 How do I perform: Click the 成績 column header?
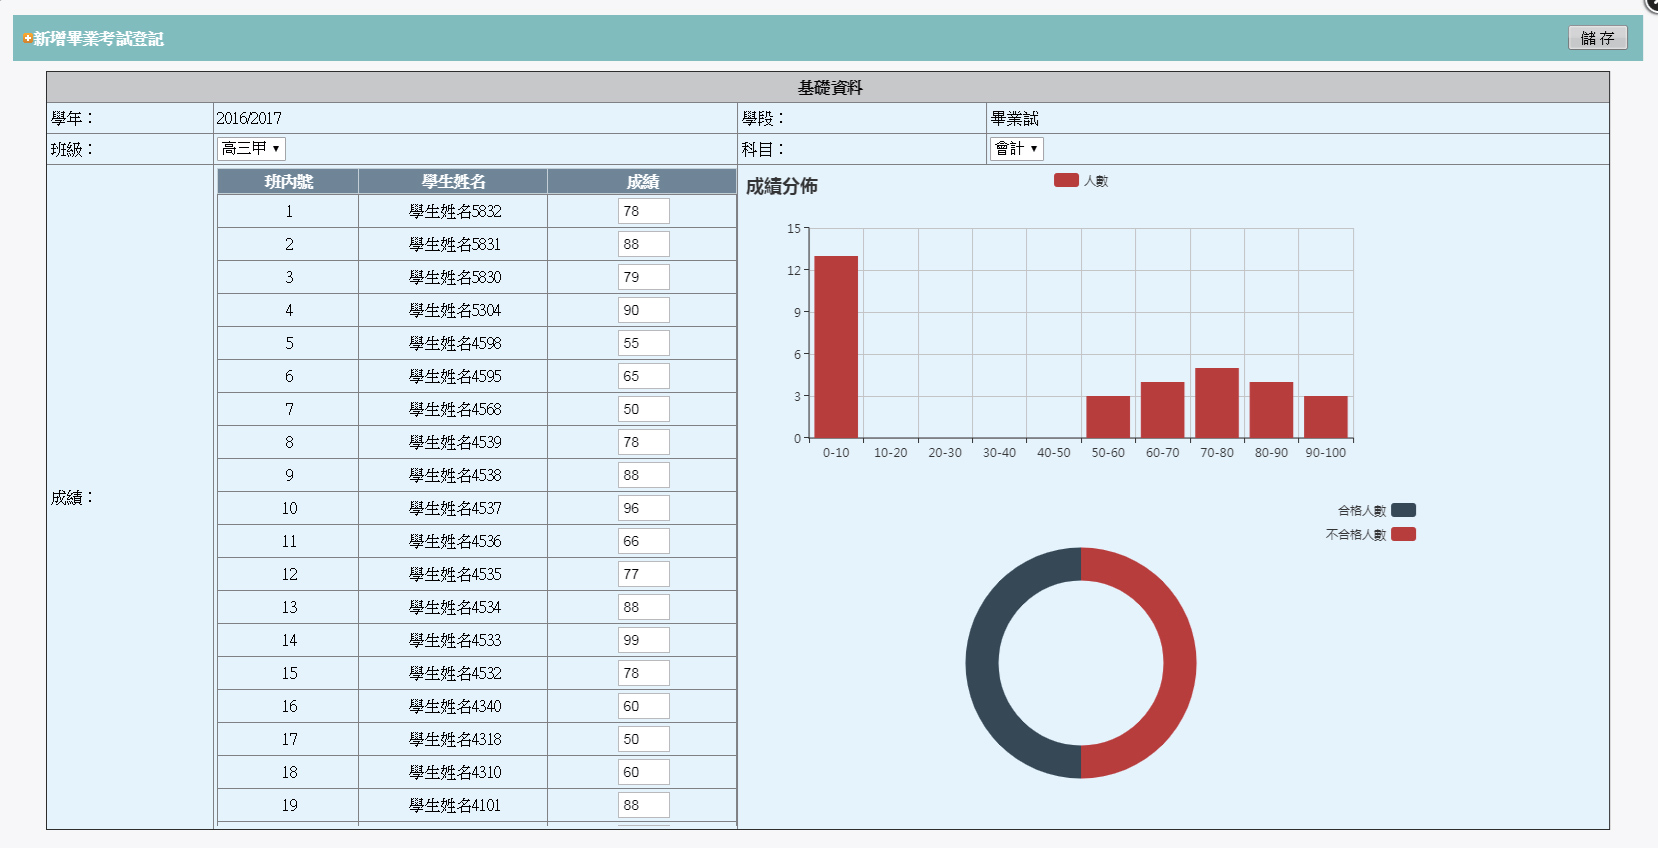click(x=642, y=181)
